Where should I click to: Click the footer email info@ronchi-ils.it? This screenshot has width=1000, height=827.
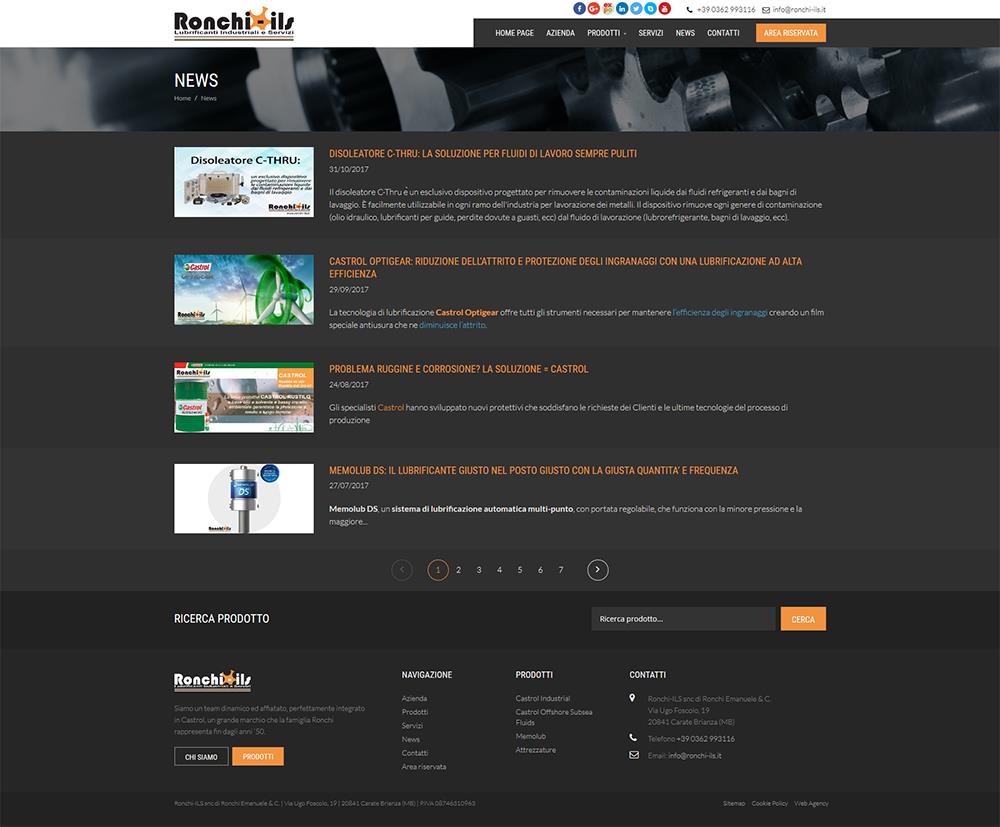pyautogui.click(x=695, y=756)
